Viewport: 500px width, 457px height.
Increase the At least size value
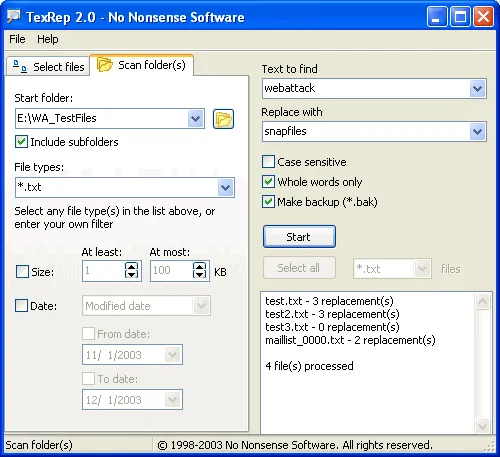(x=131, y=267)
